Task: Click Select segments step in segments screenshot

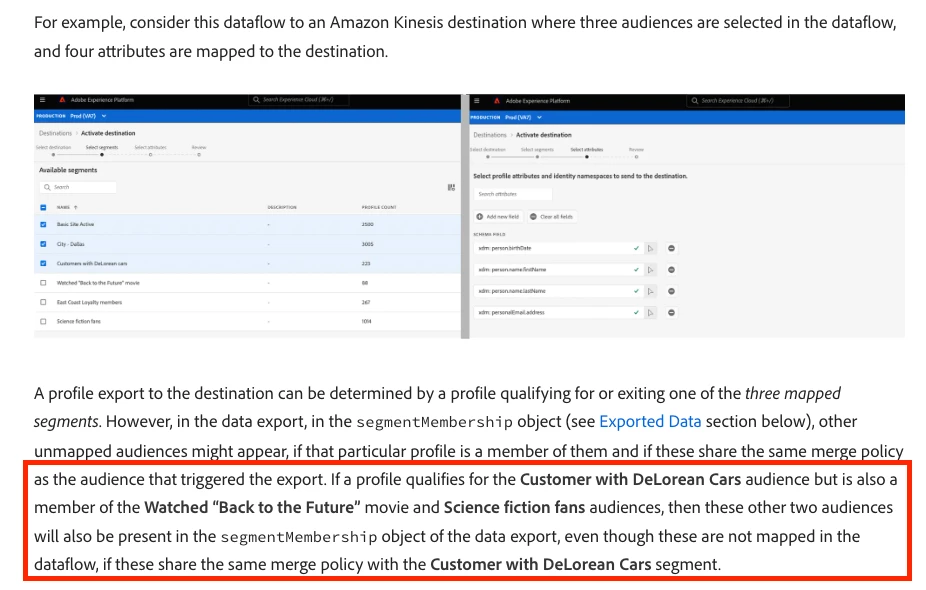Action: pos(102,148)
